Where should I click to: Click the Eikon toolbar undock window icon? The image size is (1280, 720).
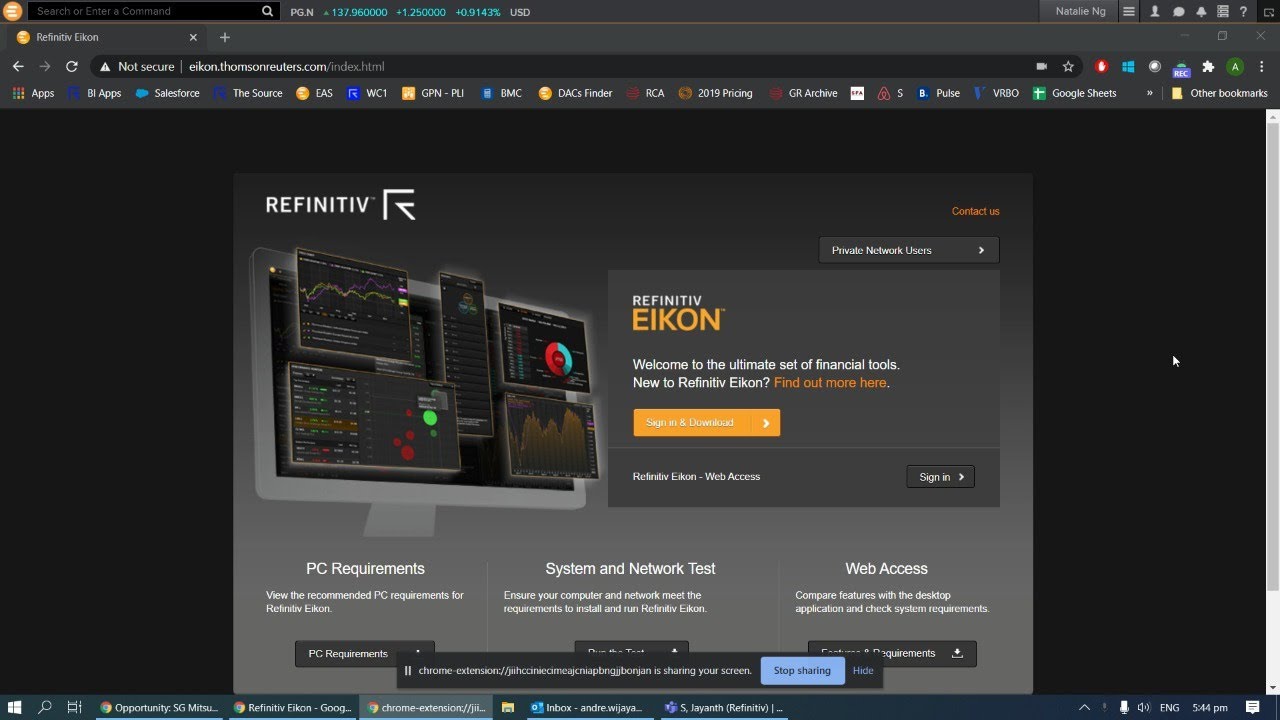coord(1268,11)
